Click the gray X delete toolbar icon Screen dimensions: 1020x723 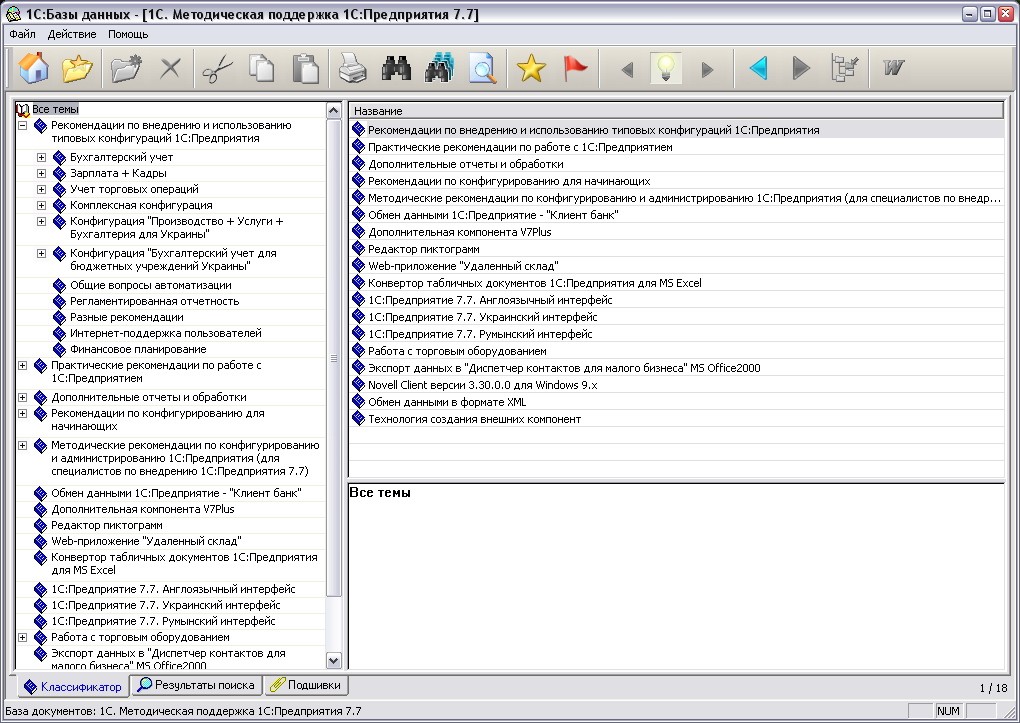(170, 68)
